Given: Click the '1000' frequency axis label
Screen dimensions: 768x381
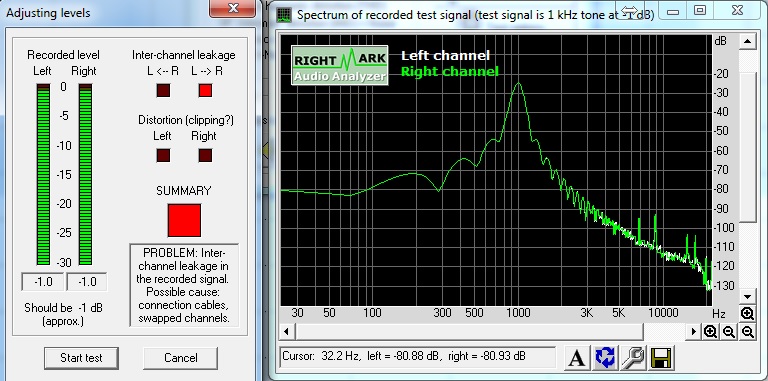Looking at the screenshot, I should pos(518,313).
